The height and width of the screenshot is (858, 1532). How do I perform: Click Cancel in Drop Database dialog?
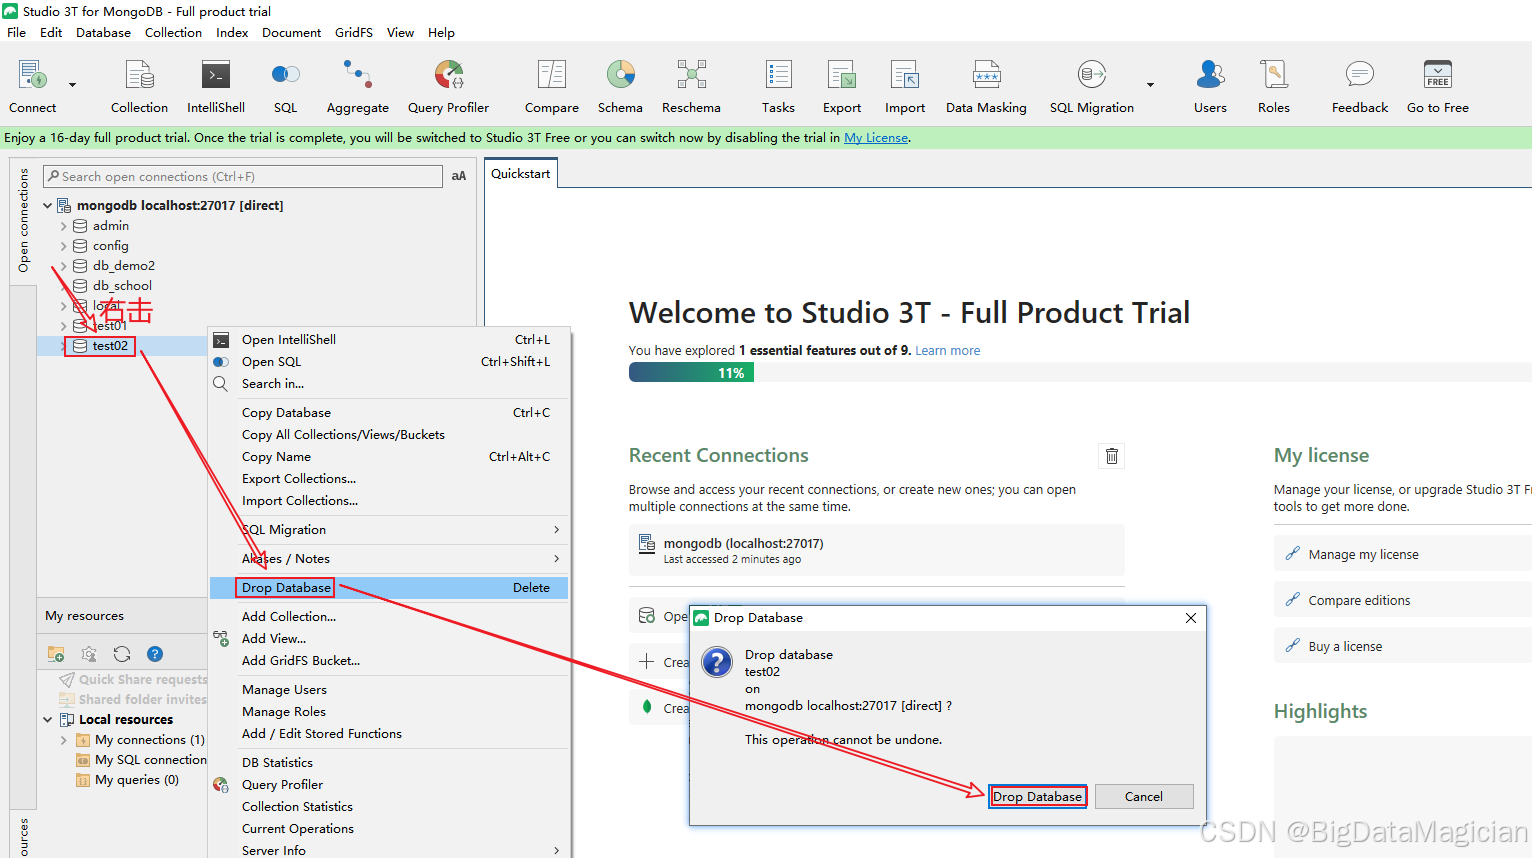point(1144,797)
